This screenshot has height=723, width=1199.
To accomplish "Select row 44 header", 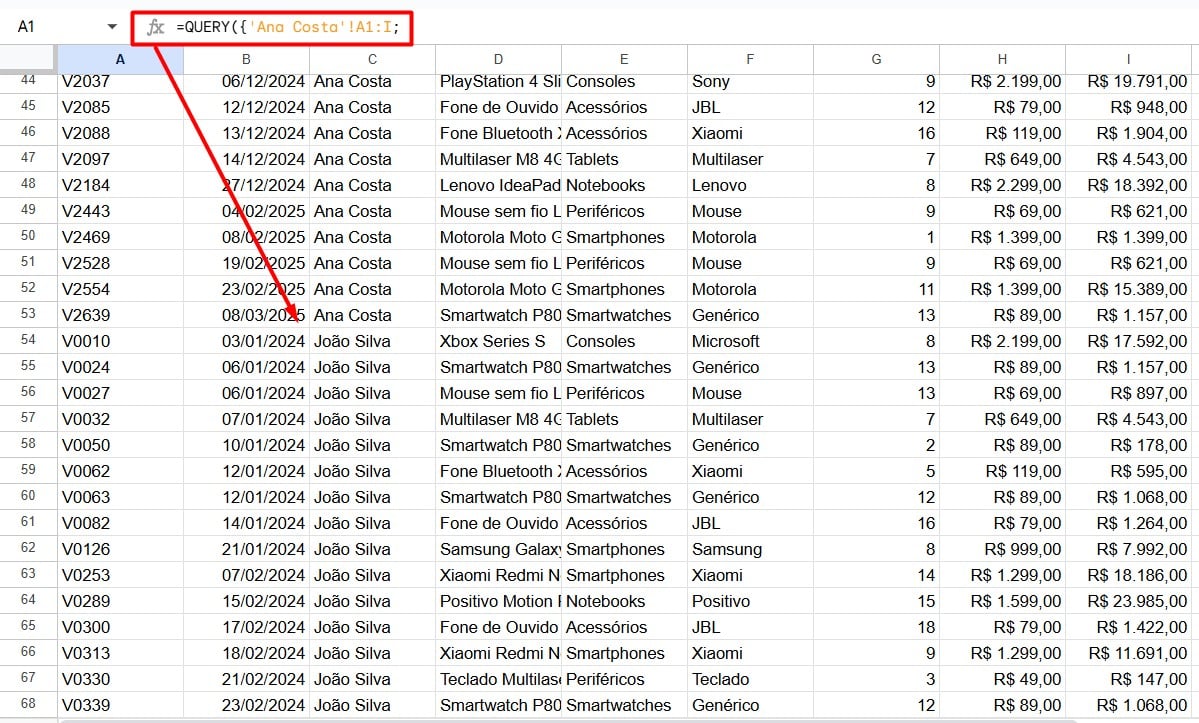I will (x=28, y=80).
